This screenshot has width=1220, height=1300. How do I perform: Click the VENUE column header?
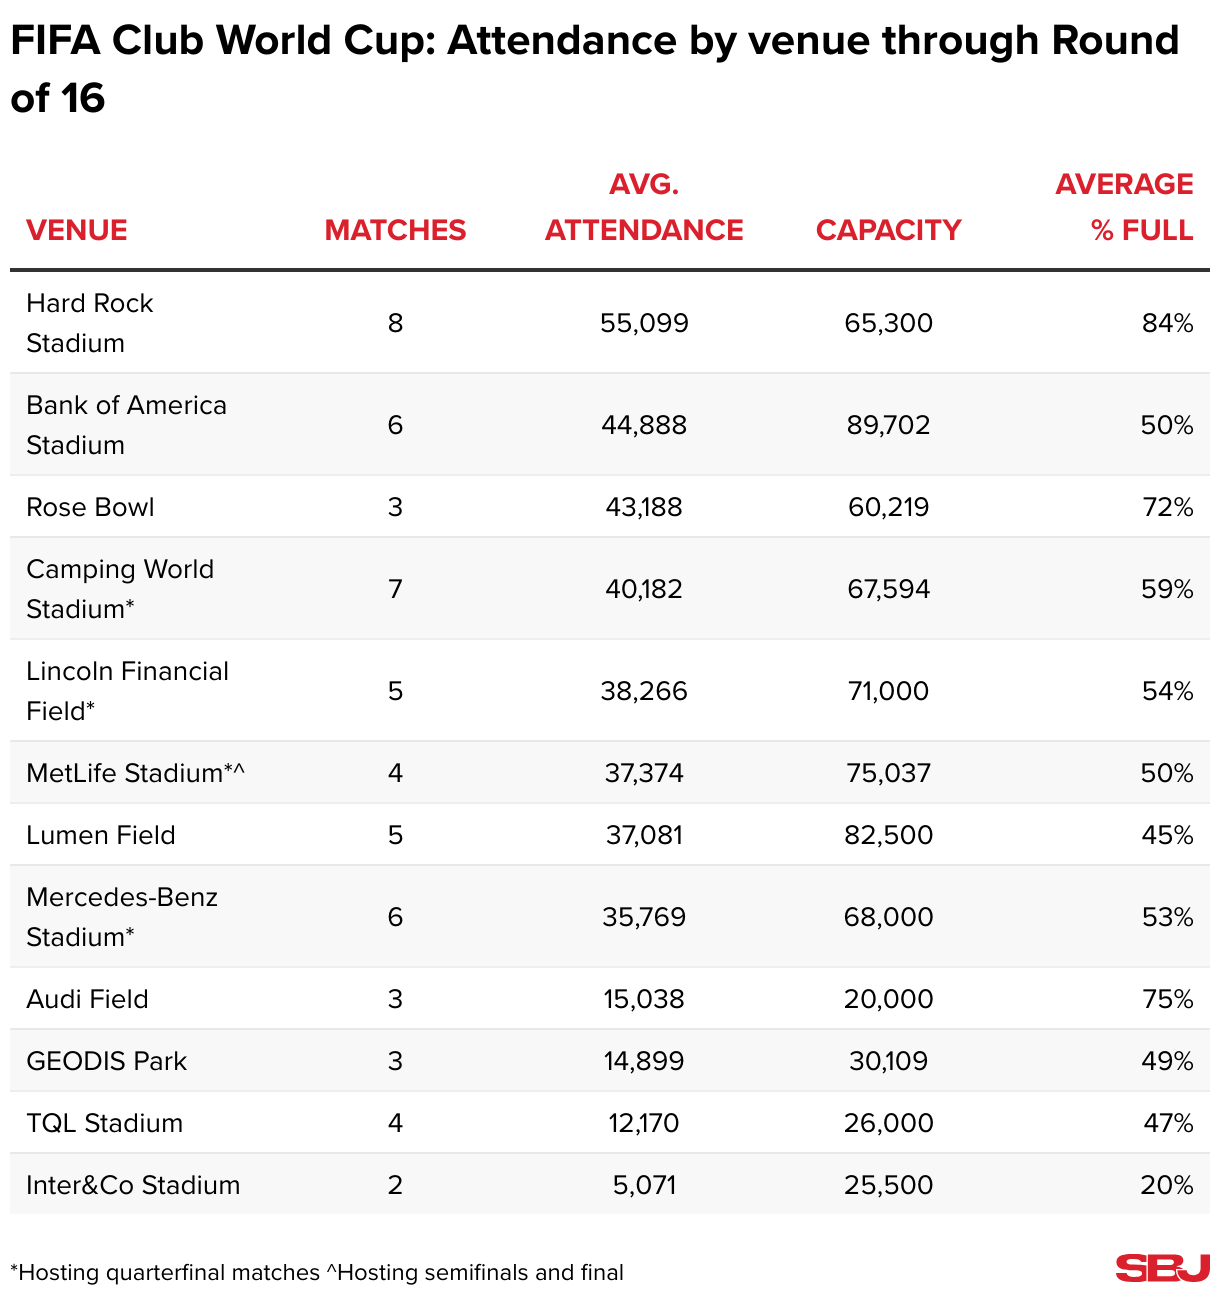pyautogui.click(x=77, y=230)
